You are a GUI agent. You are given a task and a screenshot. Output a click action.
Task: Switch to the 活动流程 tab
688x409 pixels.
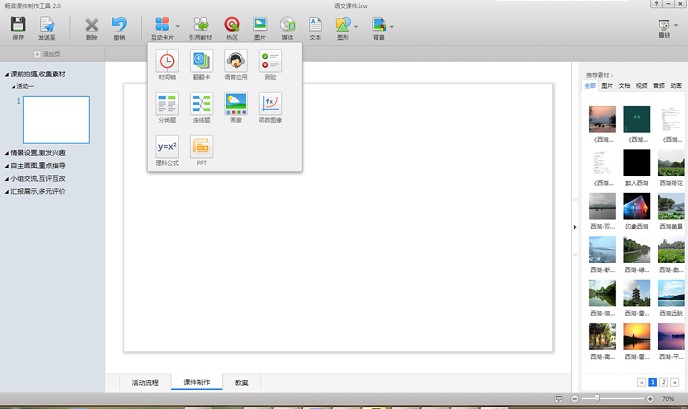click(146, 382)
